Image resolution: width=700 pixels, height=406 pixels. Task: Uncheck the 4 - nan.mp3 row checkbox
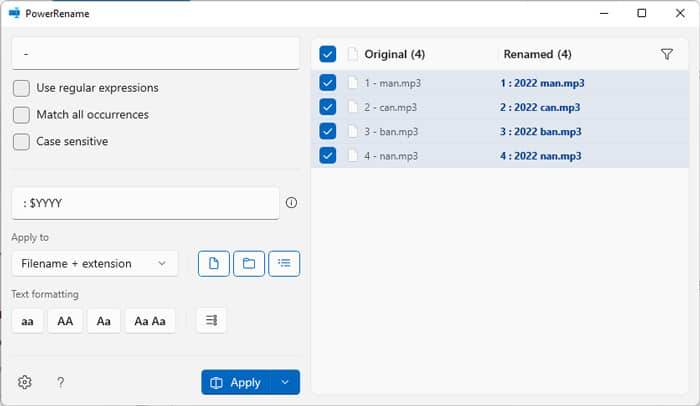(x=328, y=155)
